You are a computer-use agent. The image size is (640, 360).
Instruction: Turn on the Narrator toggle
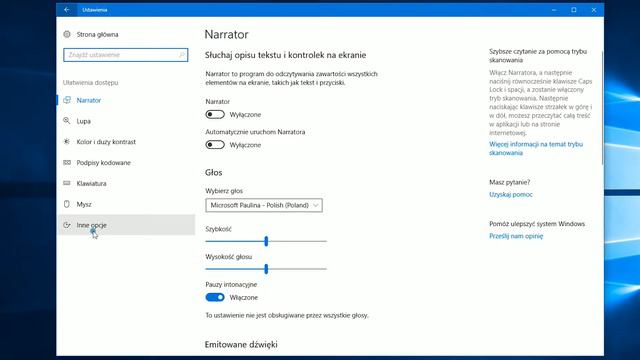tap(215, 114)
